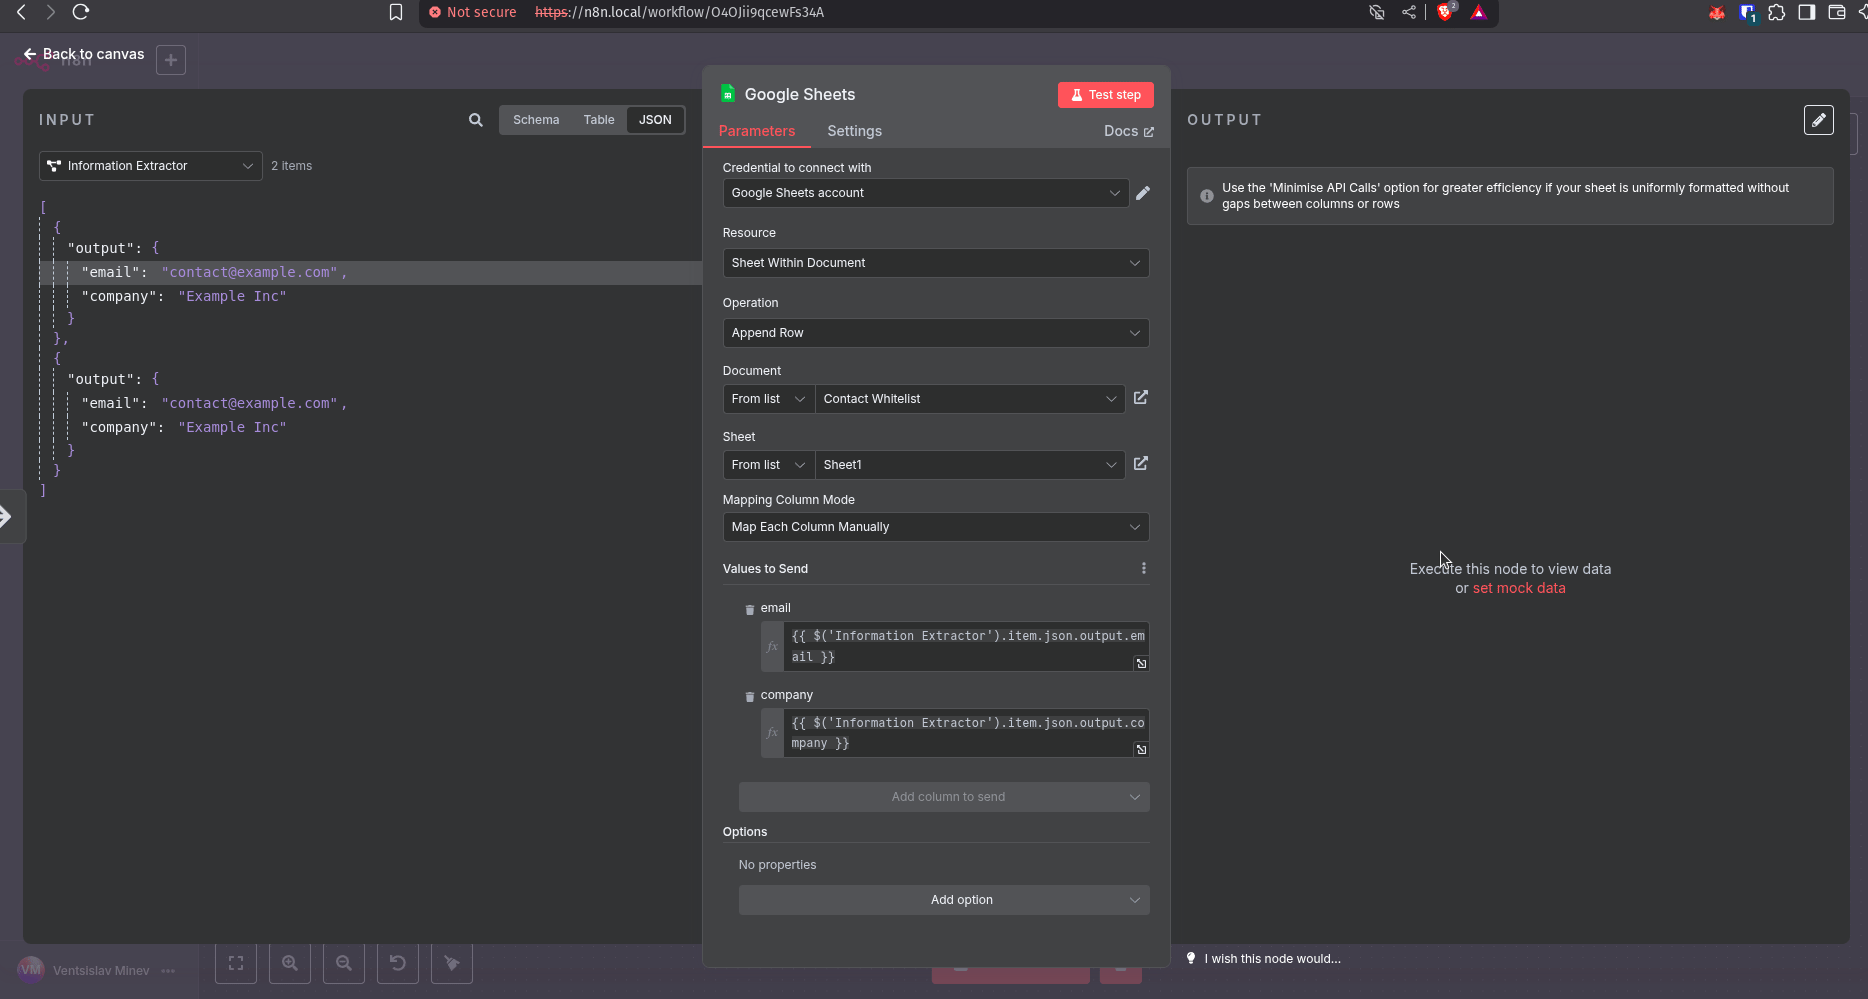Switch input view to Schema
The image size is (1868, 999).
point(536,120)
